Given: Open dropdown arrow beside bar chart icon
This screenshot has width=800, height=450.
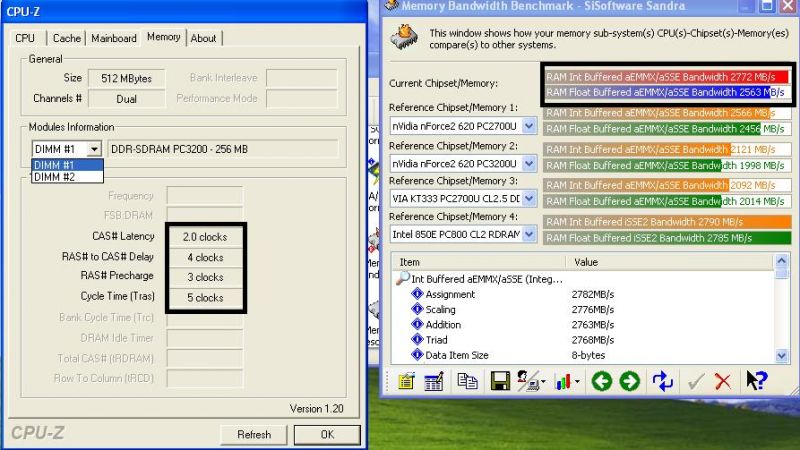Looking at the screenshot, I should click(x=577, y=382).
